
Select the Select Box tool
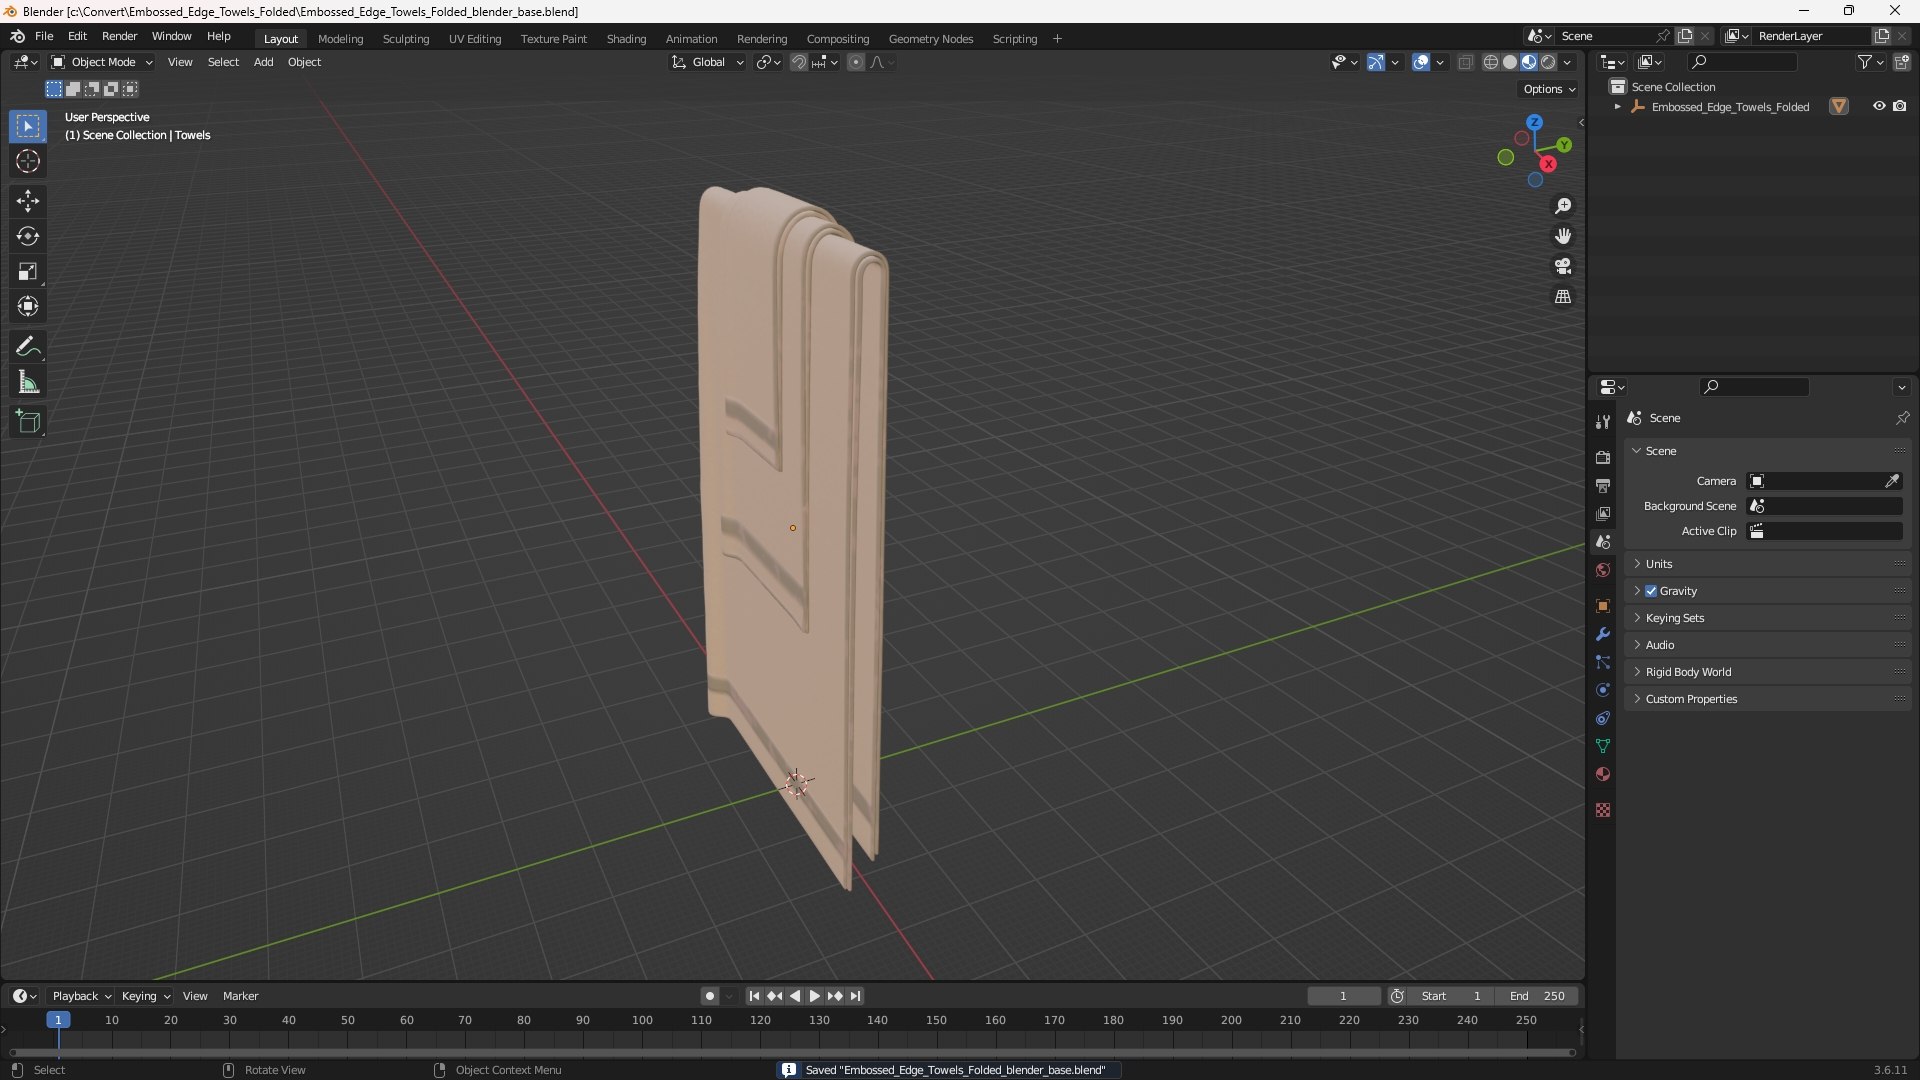(28, 127)
